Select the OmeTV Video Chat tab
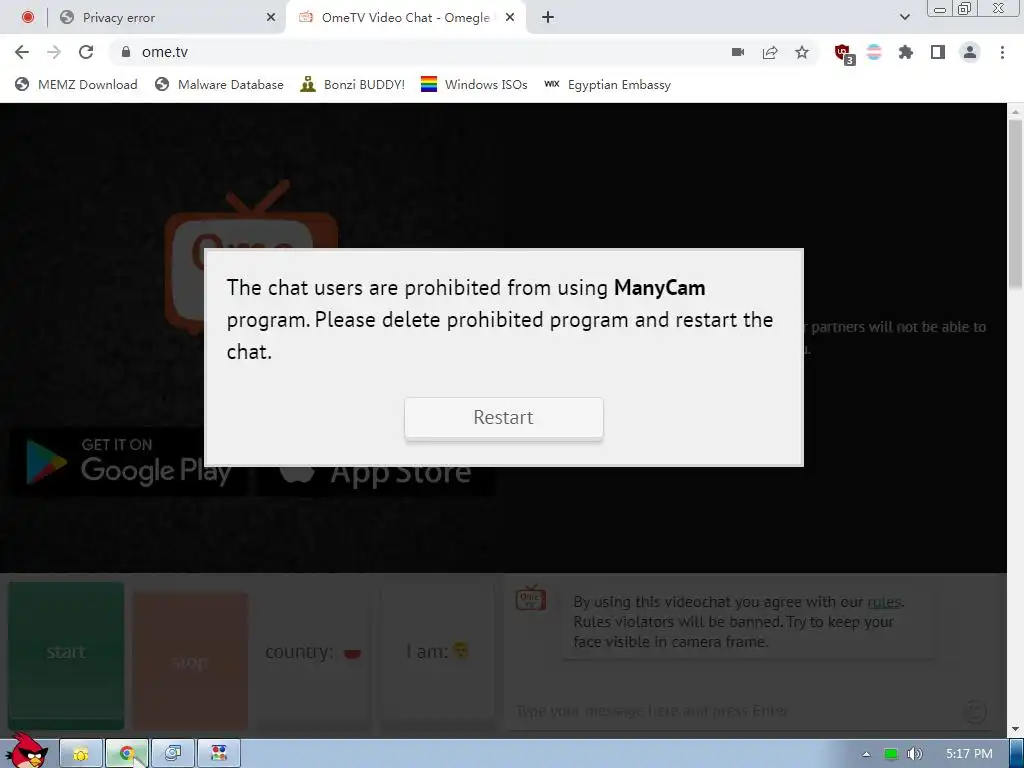The image size is (1024, 768). [x=405, y=18]
